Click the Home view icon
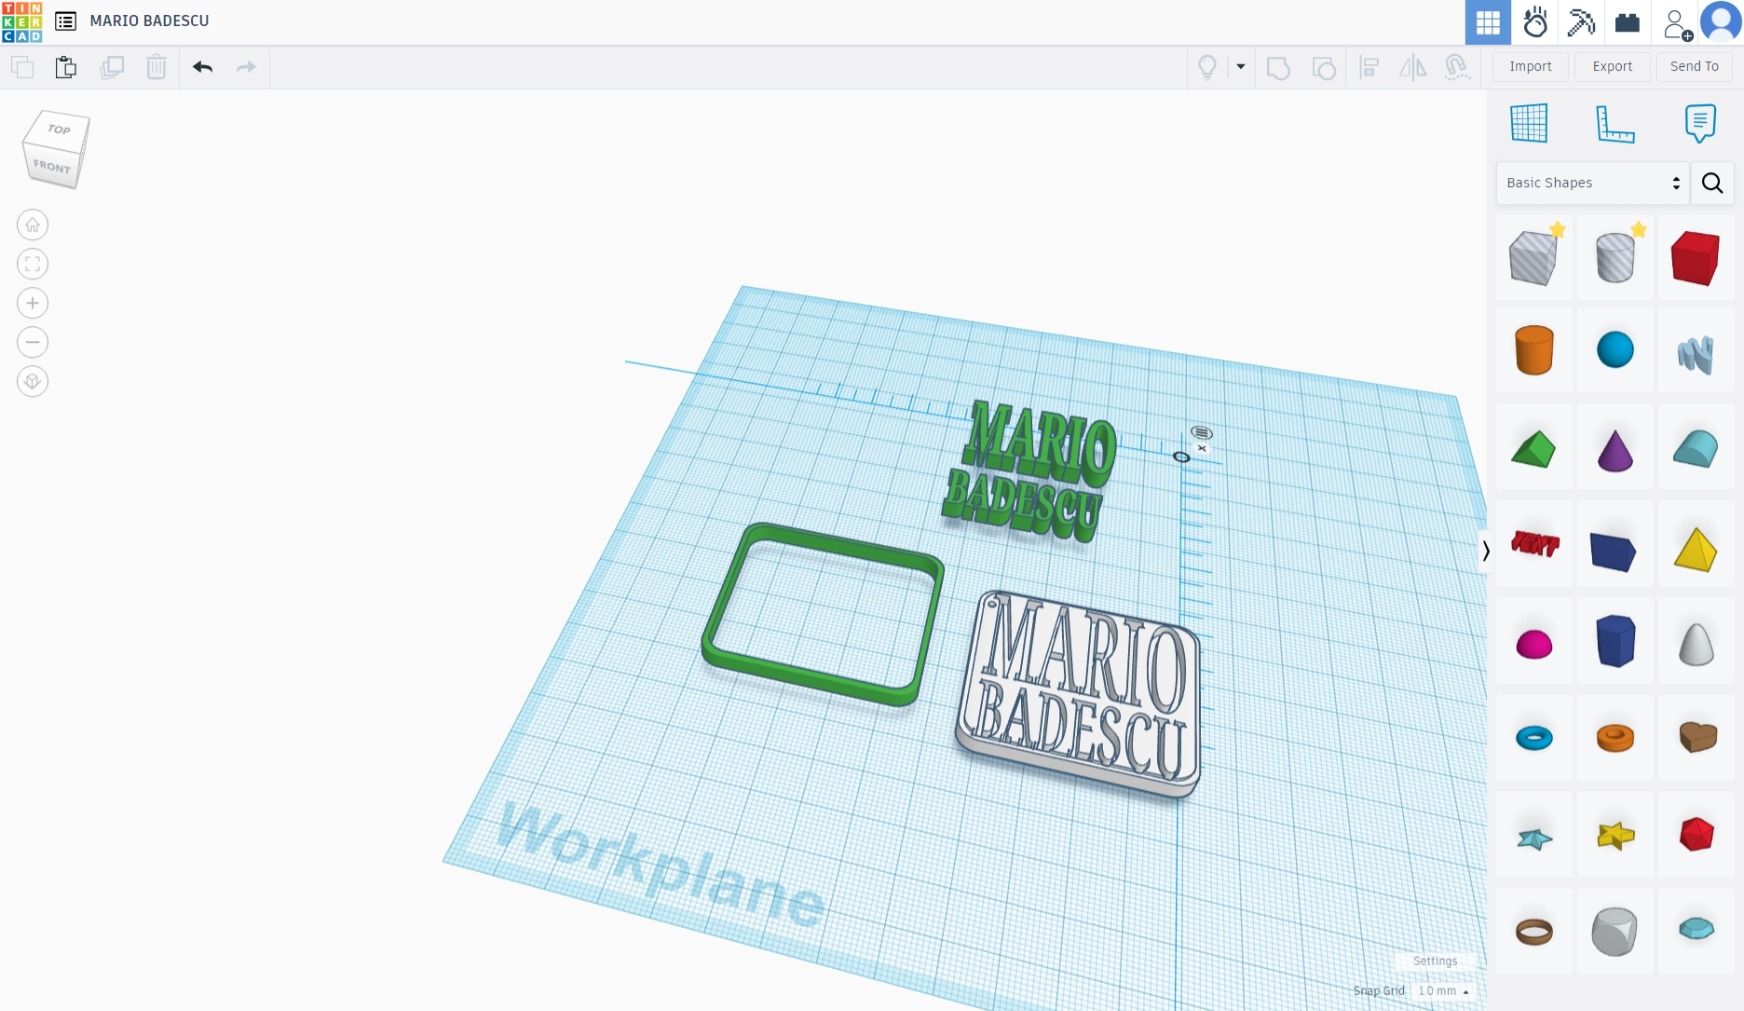This screenshot has height=1011, width=1744. [32, 225]
